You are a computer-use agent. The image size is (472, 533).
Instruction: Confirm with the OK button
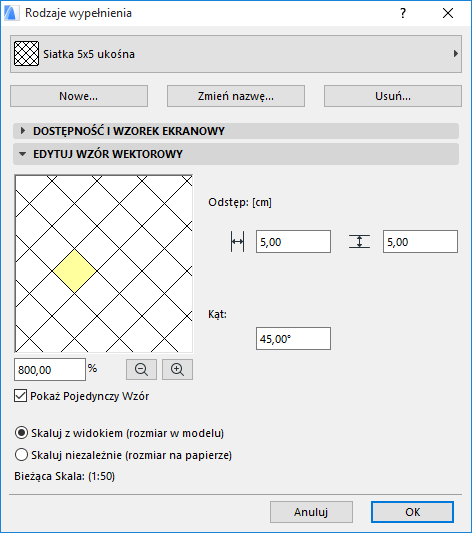(x=413, y=512)
